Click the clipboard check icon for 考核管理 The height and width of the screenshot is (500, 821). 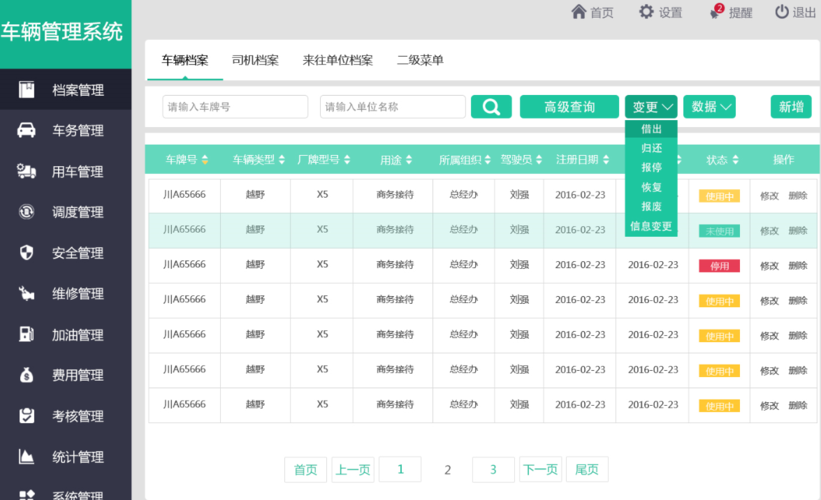[26, 416]
